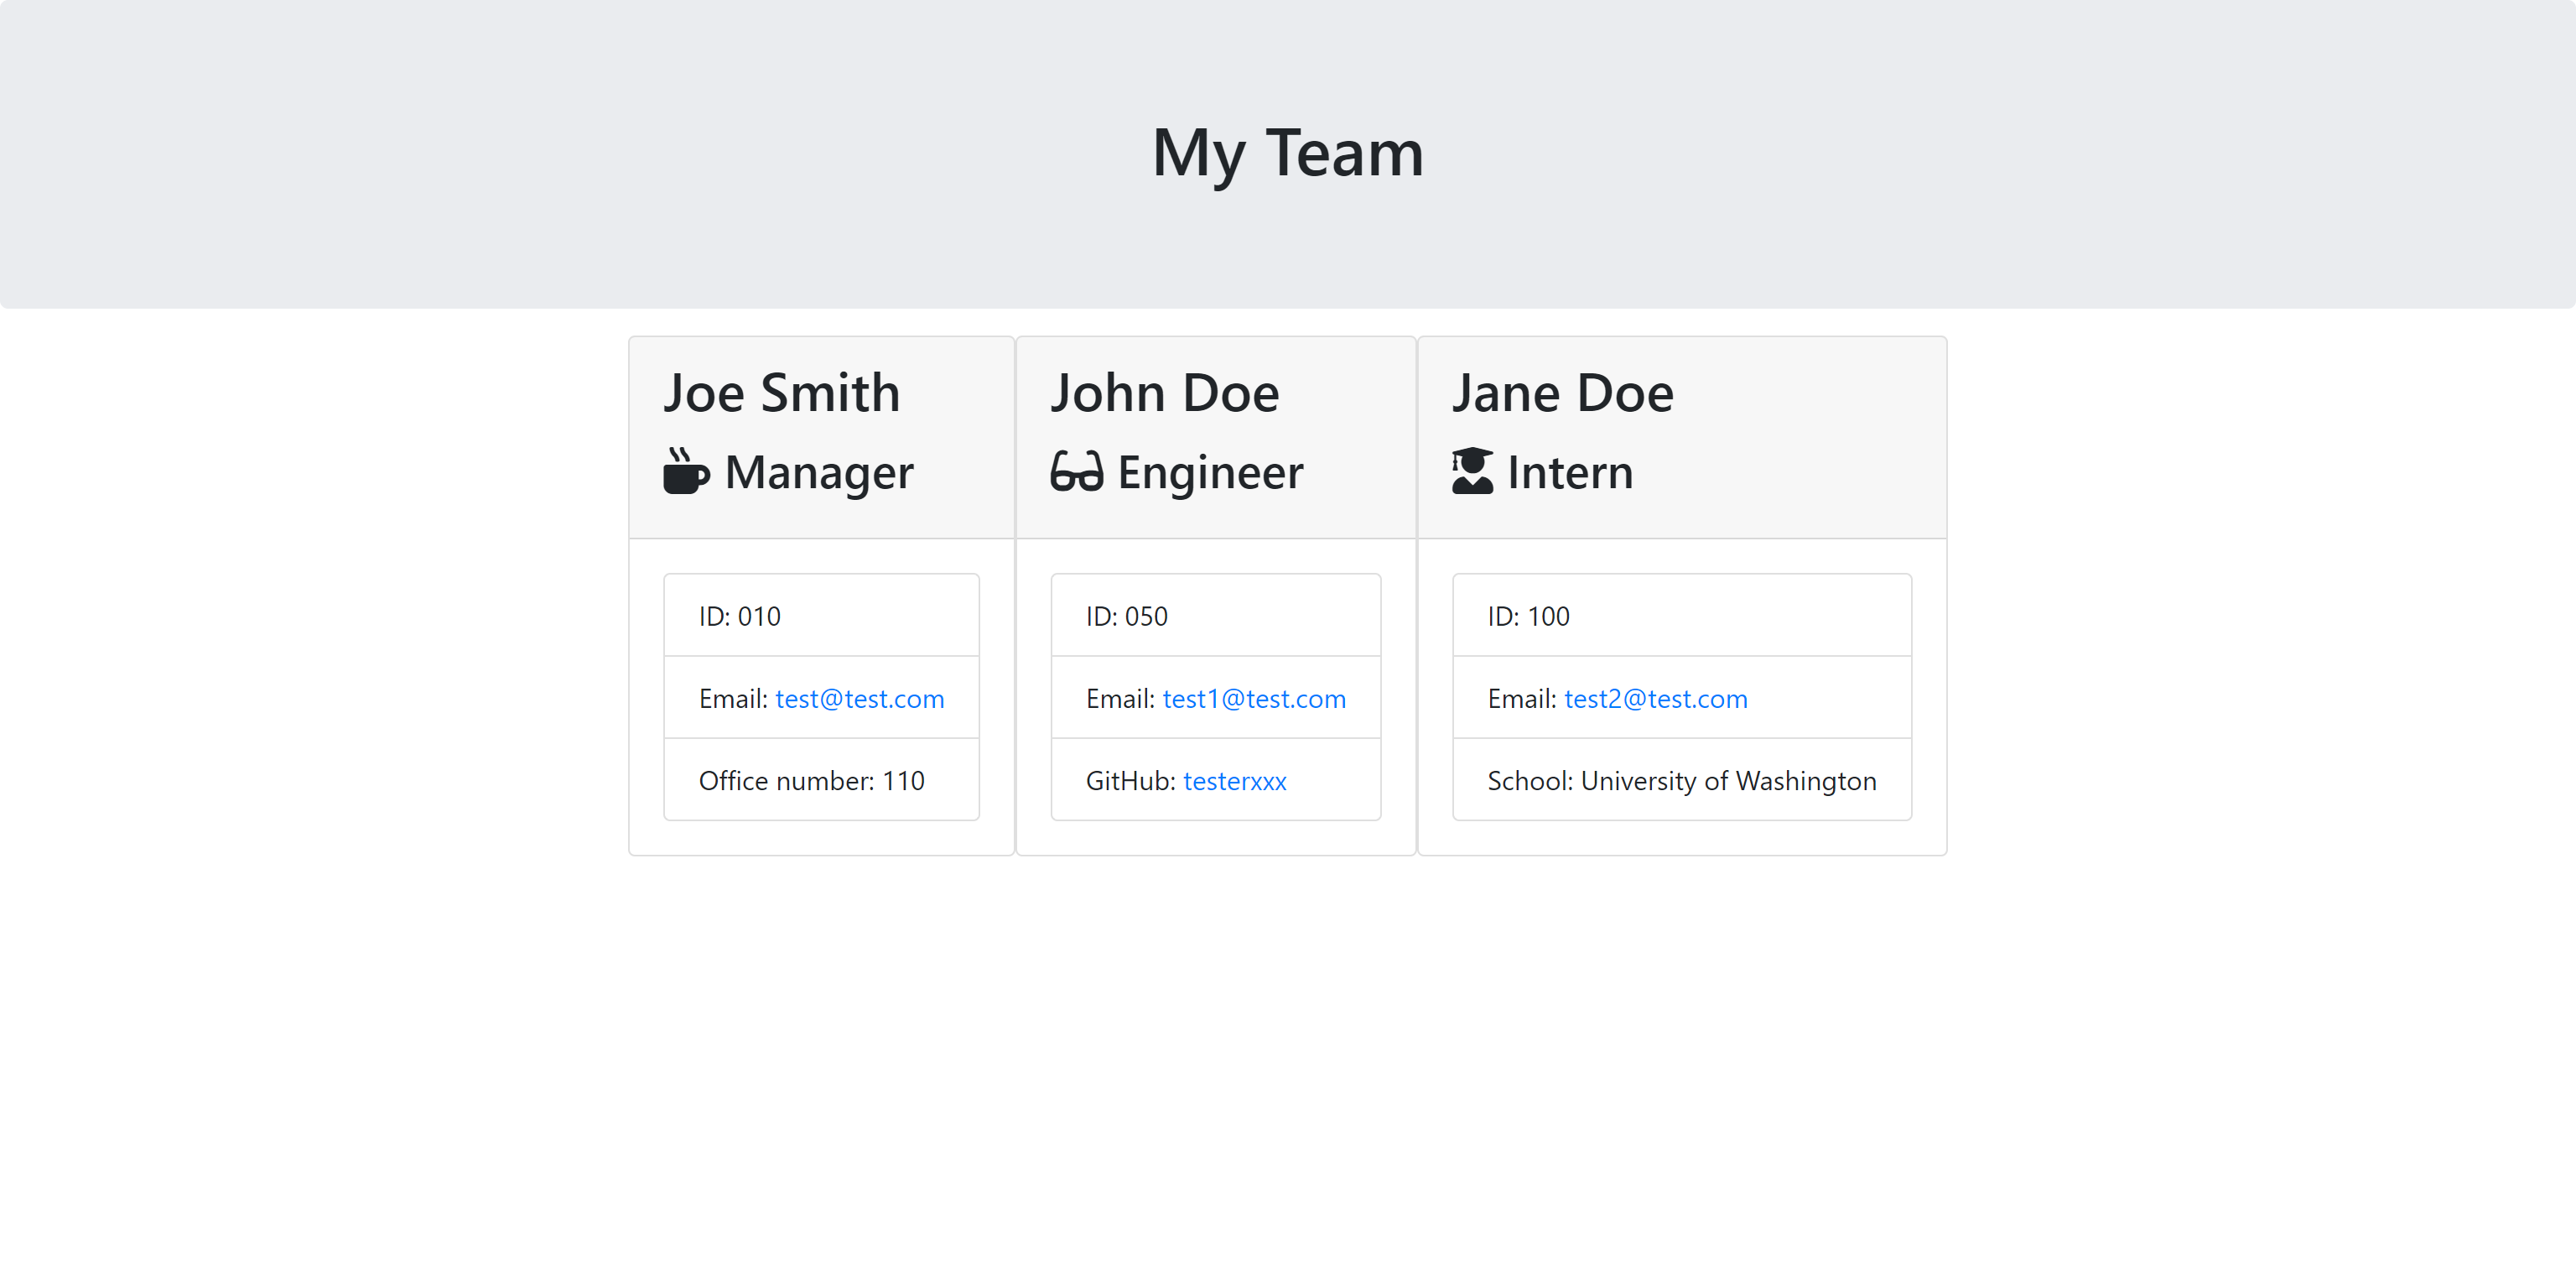Open the testerxxx GitHub profile link
The height and width of the screenshot is (1275, 2576).
tap(1234, 781)
